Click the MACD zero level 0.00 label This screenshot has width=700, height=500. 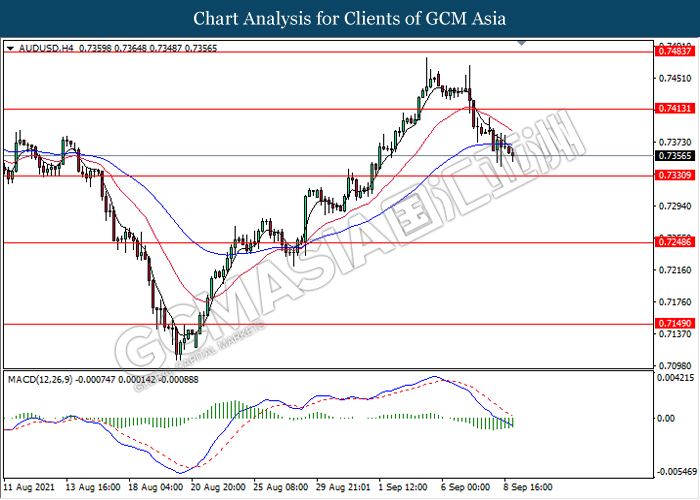click(666, 418)
